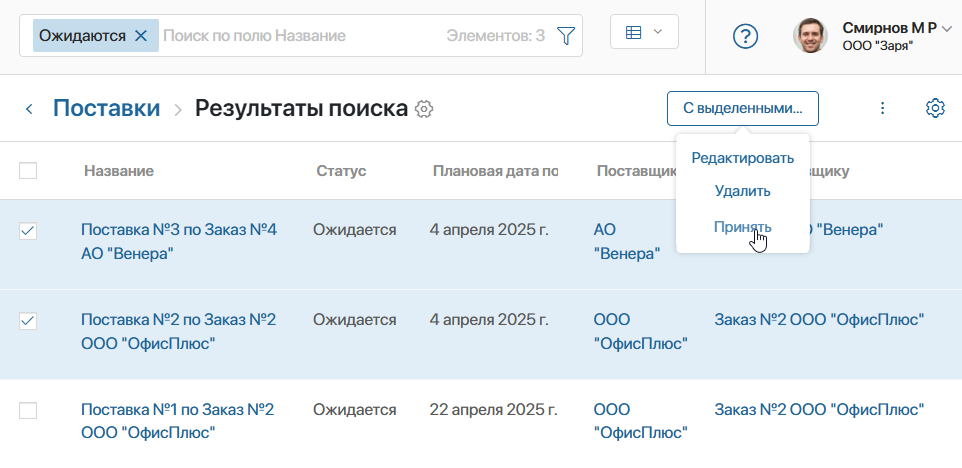This screenshot has height=468, width=962.
Task: Check the Поставка №1 row checkbox
Action: click(28, 411)
